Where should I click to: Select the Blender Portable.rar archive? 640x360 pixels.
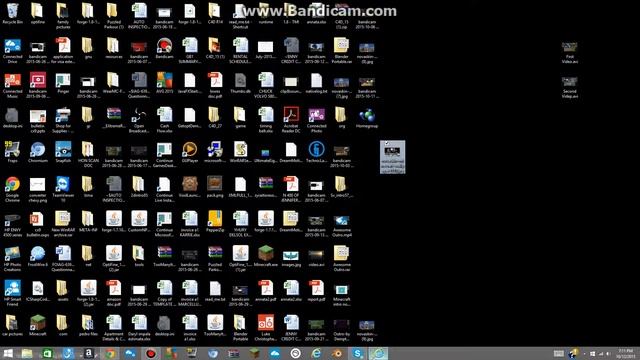(x=342, y=50)
